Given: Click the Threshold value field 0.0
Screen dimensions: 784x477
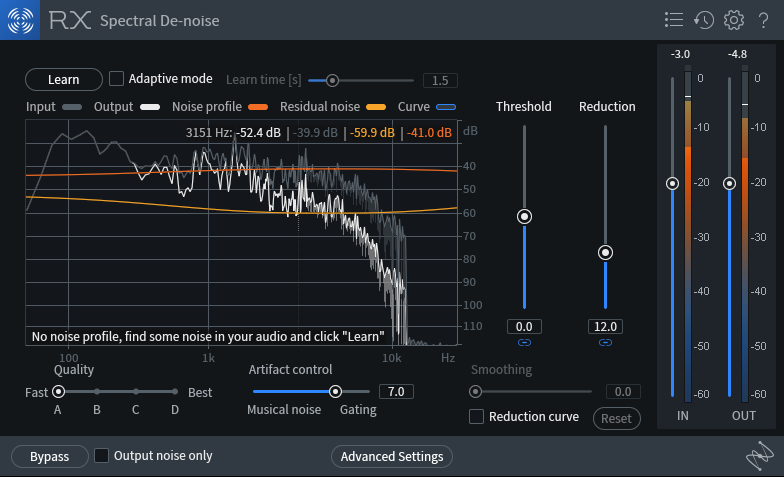Looking at the screenshot, I should (524, 326).
